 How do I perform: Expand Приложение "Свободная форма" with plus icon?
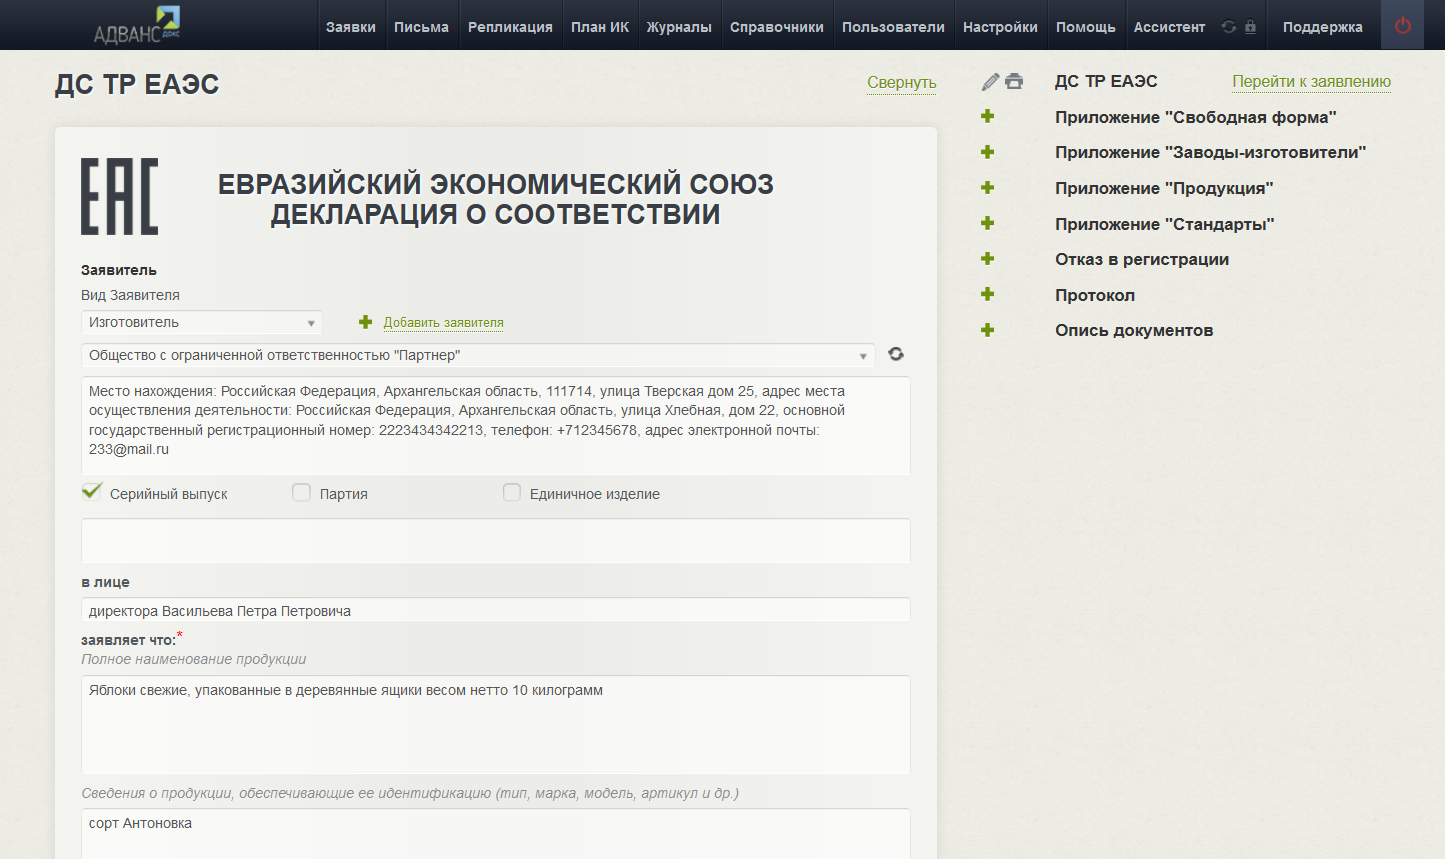pos(988,116)
